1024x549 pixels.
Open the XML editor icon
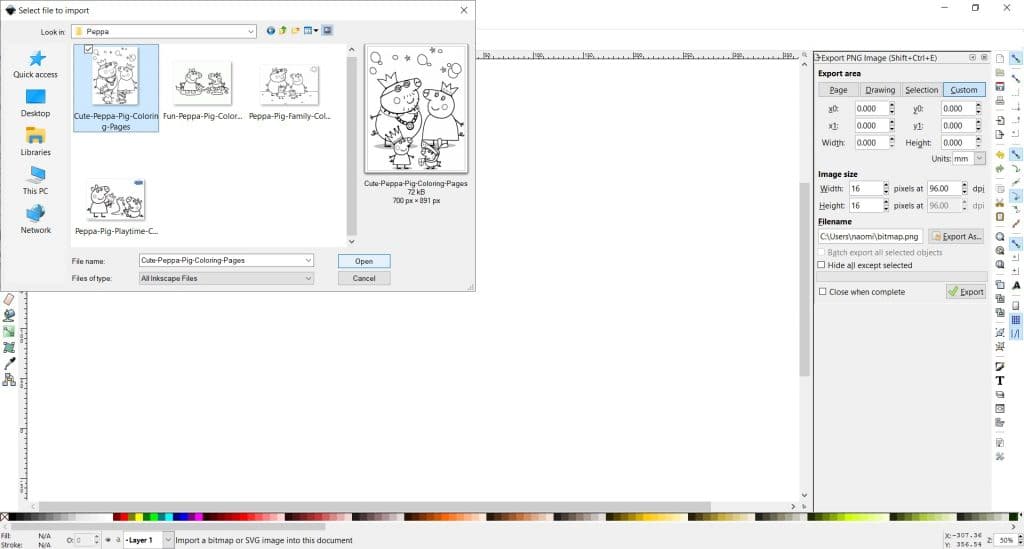click(x=1000, y=409)
